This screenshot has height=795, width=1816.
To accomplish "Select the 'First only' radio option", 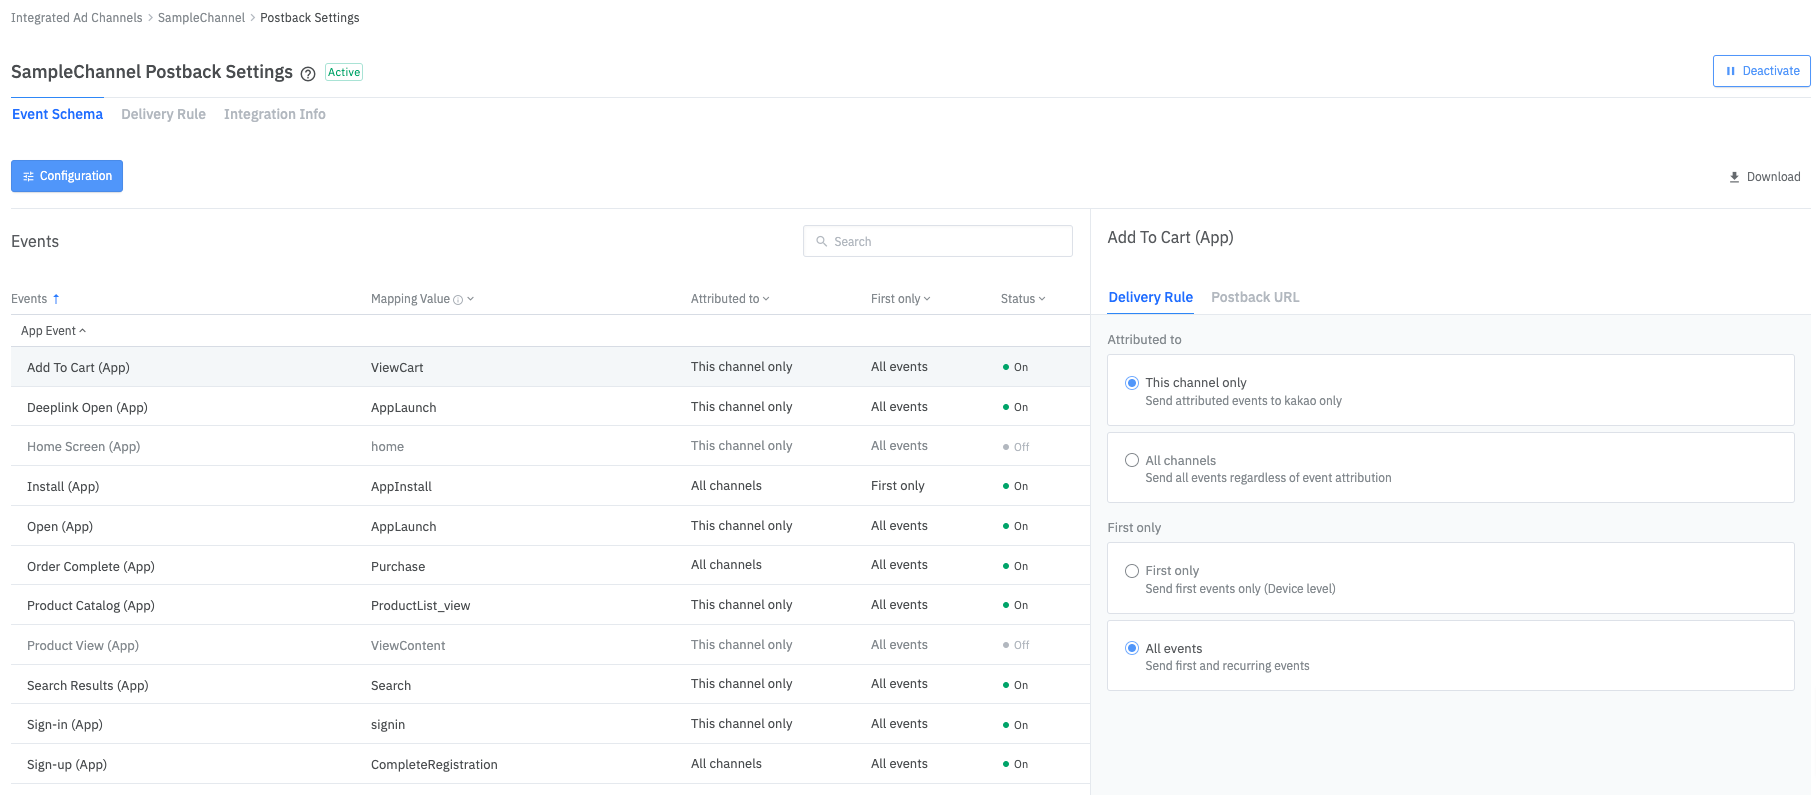I will [x=1132, y=571].
